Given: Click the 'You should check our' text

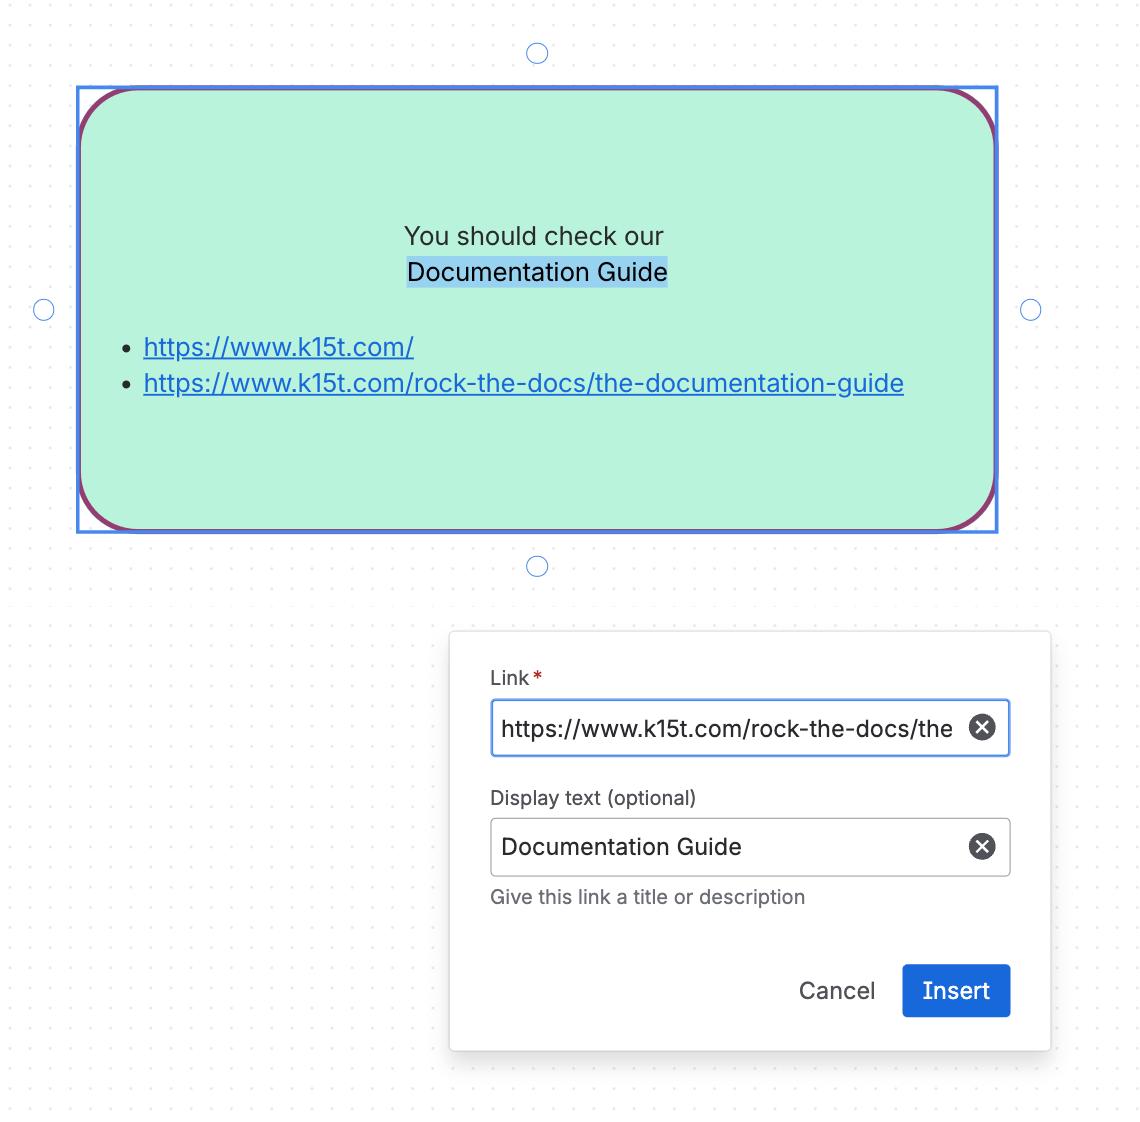Looking at the screenshot, I should [x=533, y=236].
